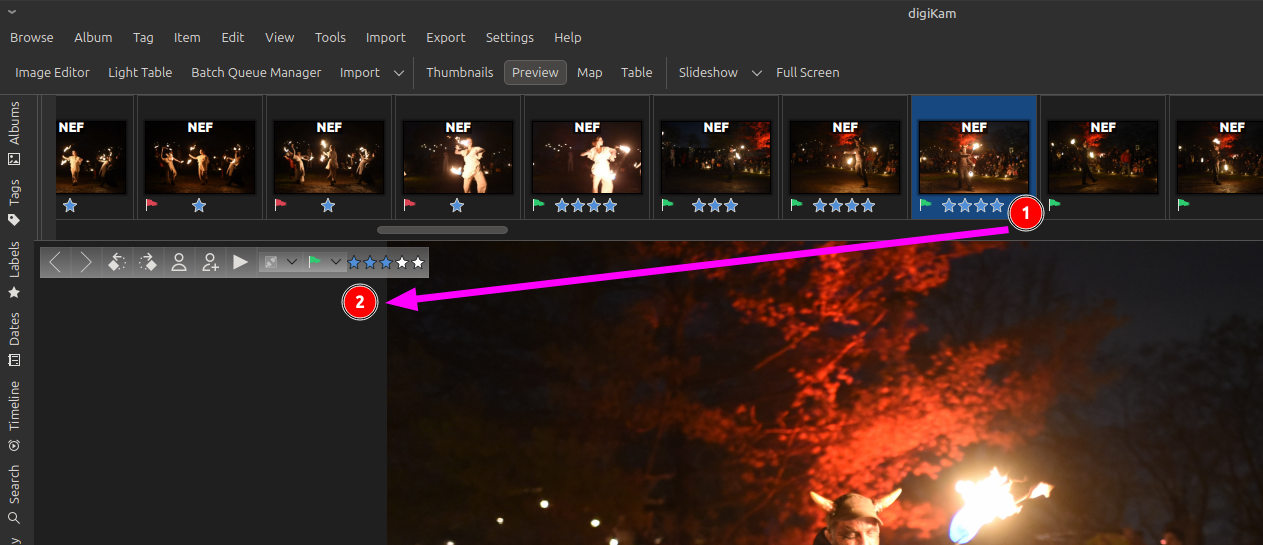
Task: Toggle the Table view mode
Action: (x=636, y=72)
